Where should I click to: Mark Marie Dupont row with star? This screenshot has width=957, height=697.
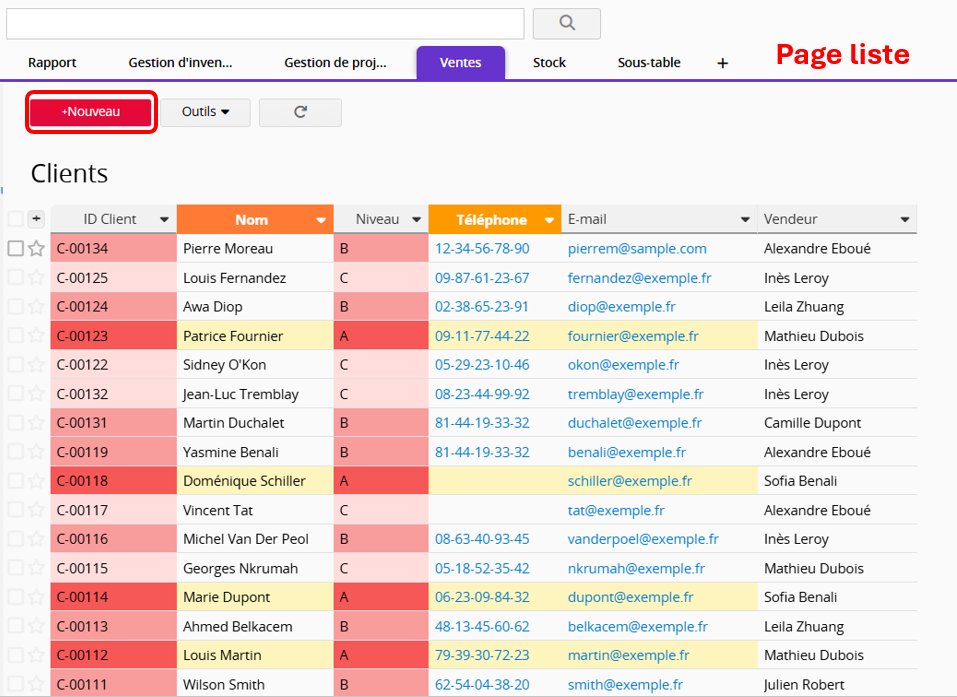point(36,597)
